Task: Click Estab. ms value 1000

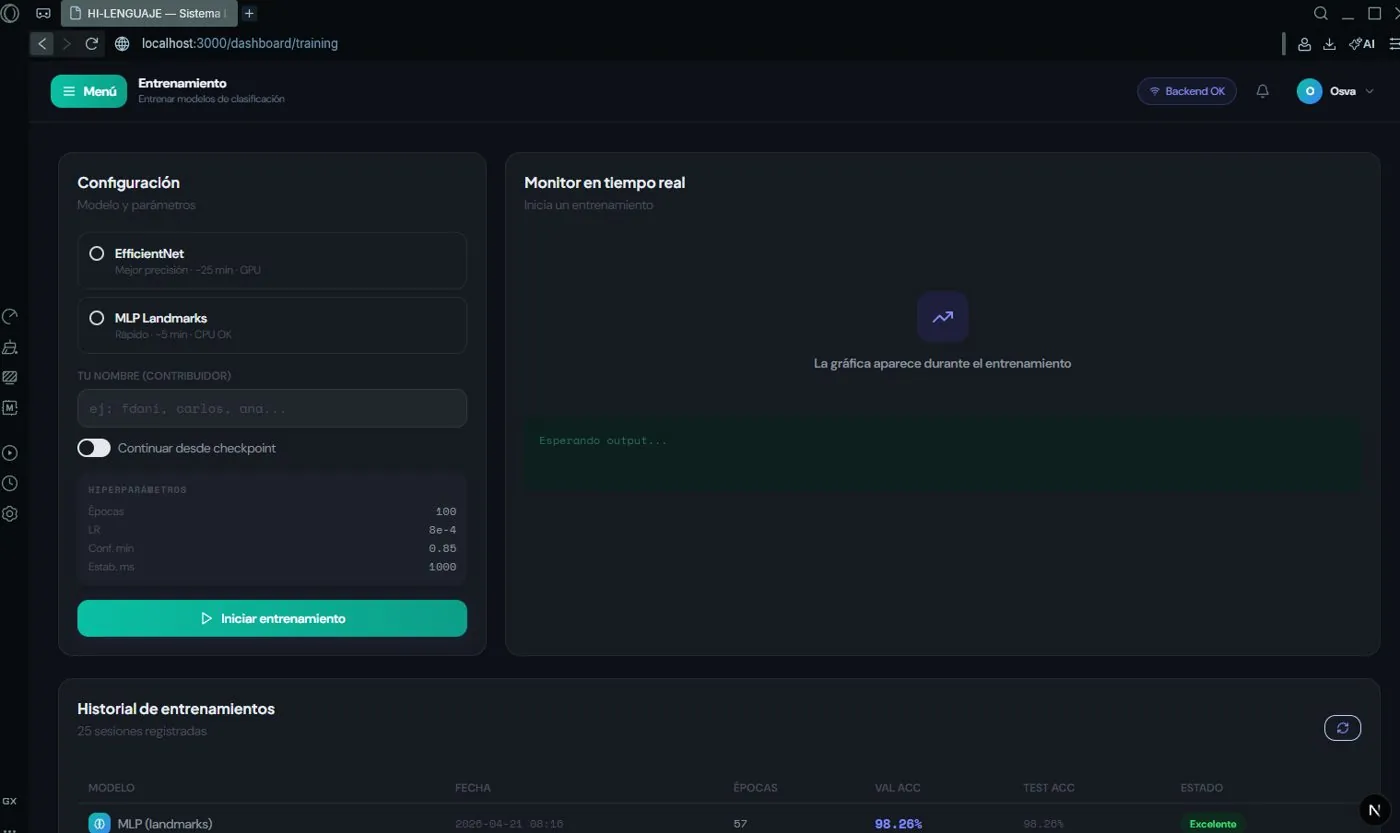Action: 442,567
